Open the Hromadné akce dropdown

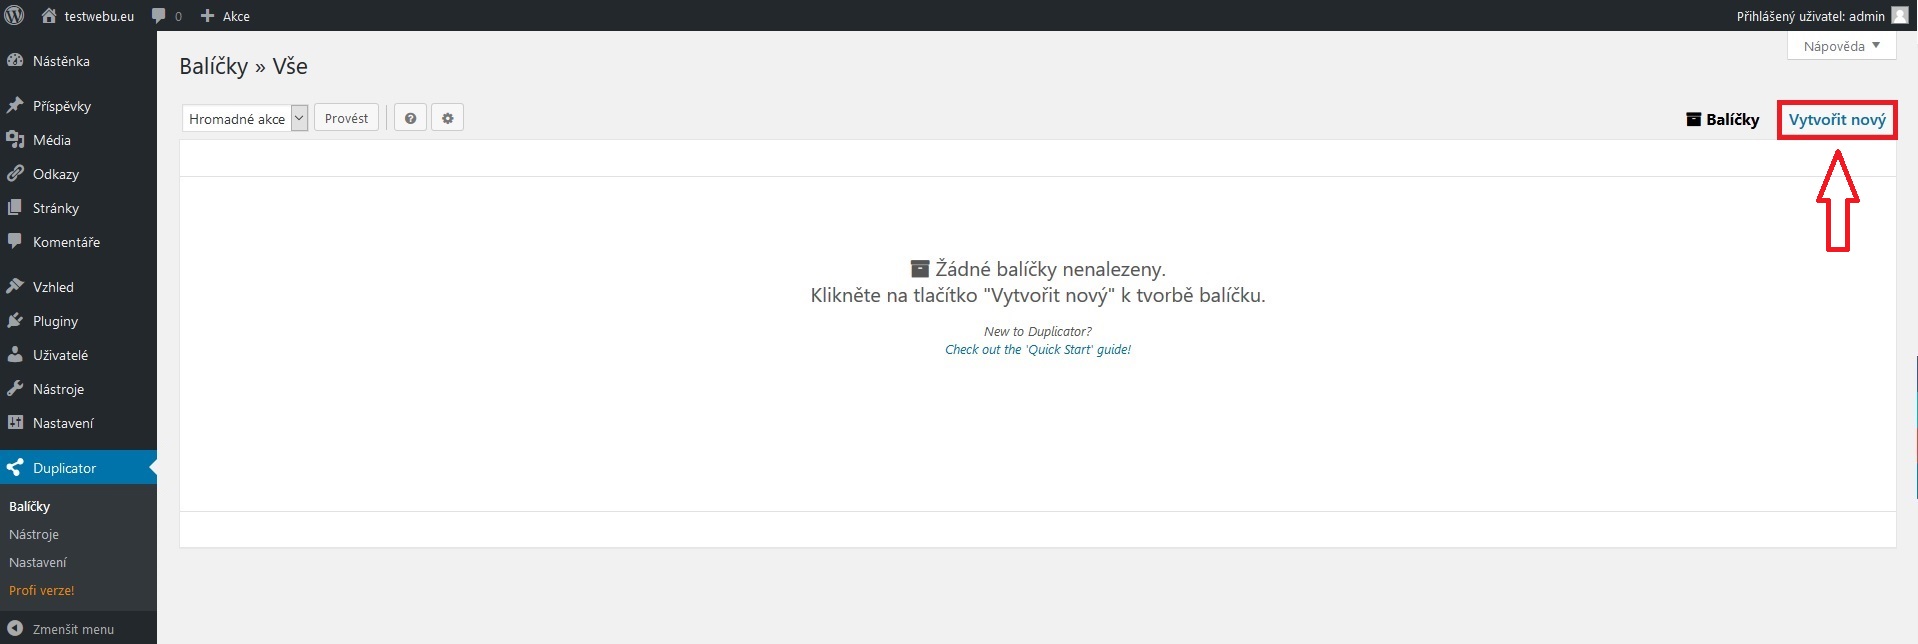[245, 119]
